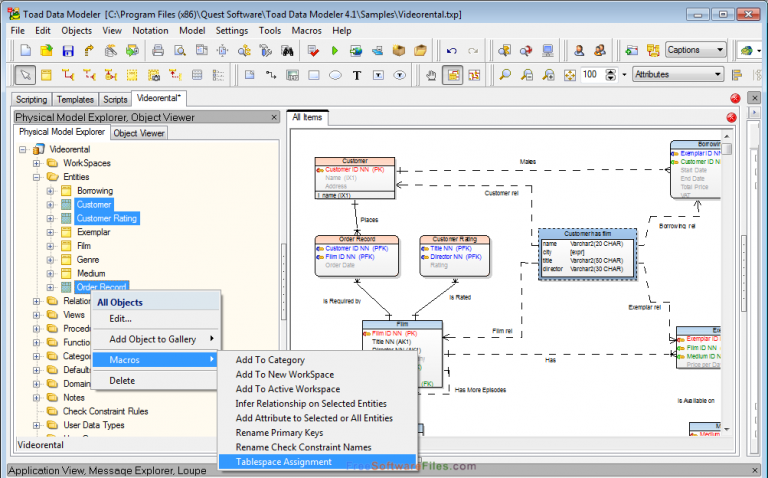Open the Notation menu
Viewport: 768px width, 478px height.
point(150,30)
